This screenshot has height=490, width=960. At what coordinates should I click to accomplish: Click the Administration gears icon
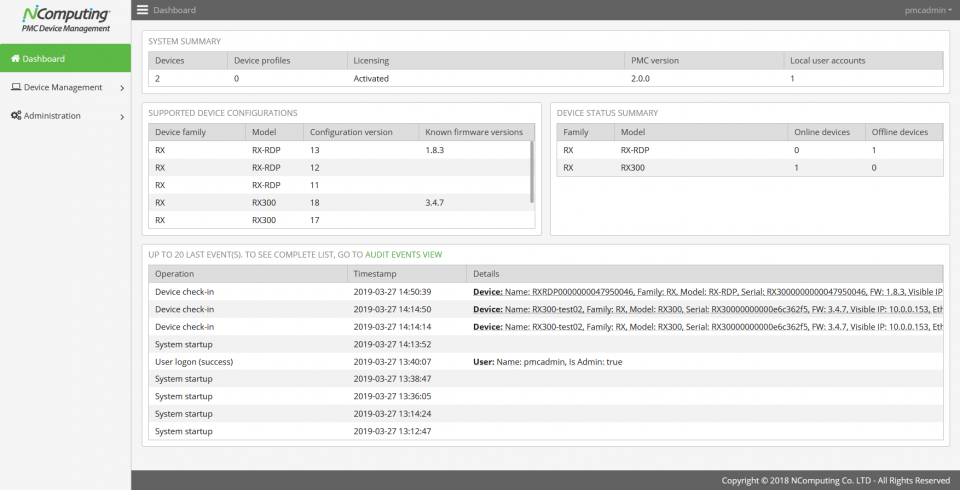[16, 116]
